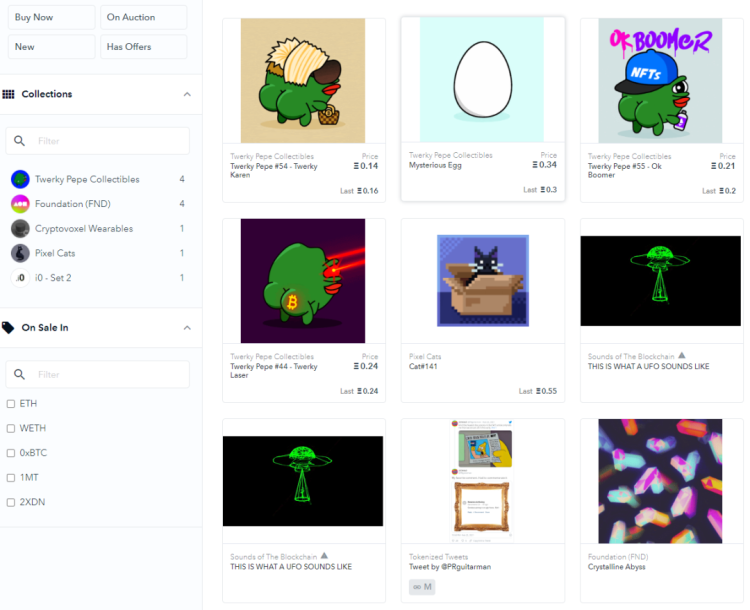Image resolution: width=750 pixels, height=610 pixels.
Task: Open the Crystalline Abyss artwork image
Action: [660, 481]
